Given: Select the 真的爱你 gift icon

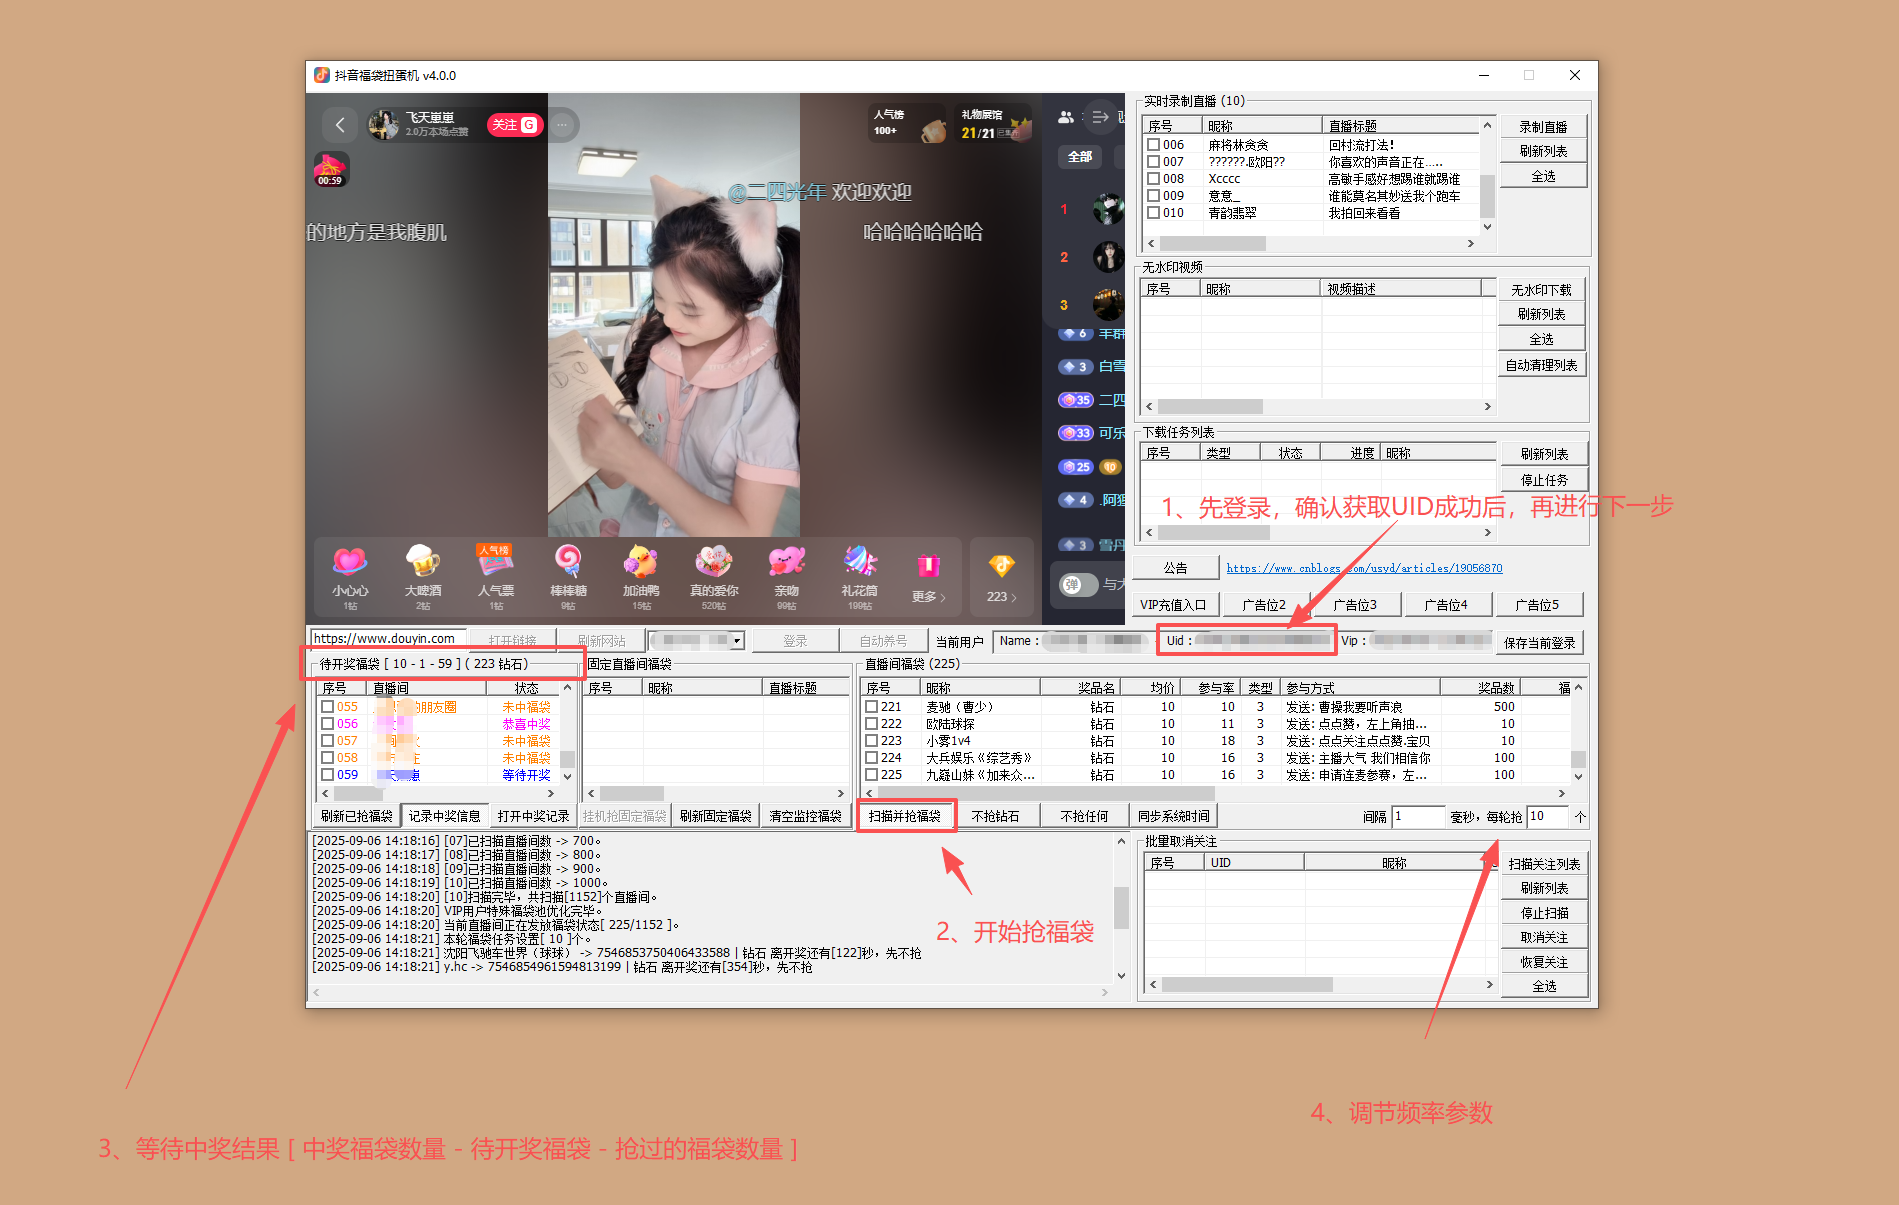Looking at the screenshot, I should click(x=714, y=570).
